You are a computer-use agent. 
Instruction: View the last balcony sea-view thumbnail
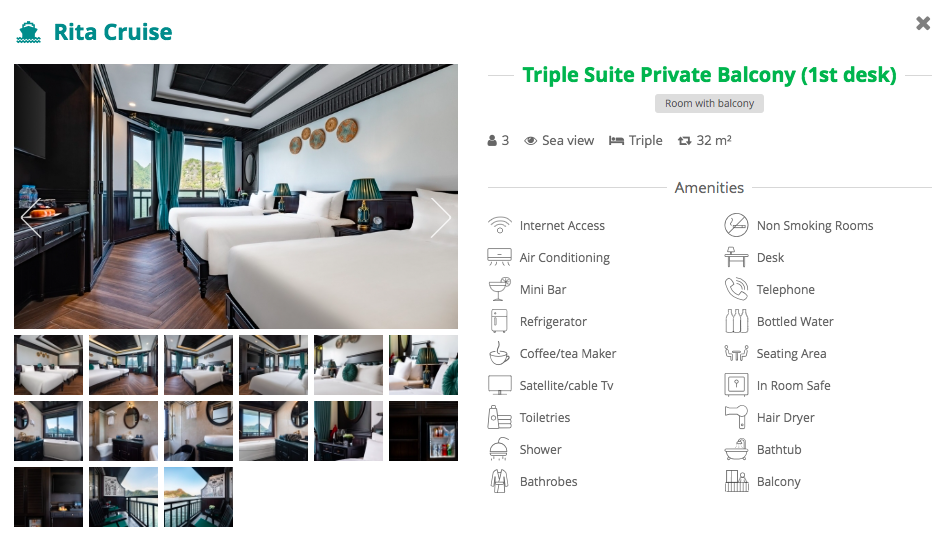pos(198,497)
